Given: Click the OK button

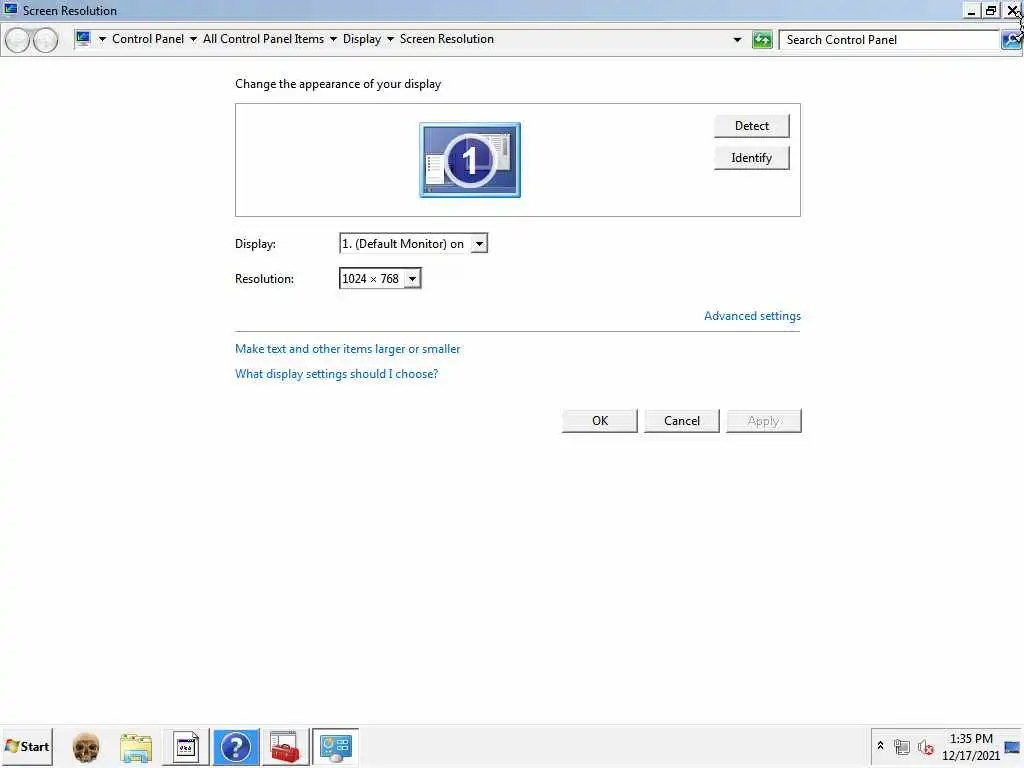Looking at the screenshot, I should 600,421.
